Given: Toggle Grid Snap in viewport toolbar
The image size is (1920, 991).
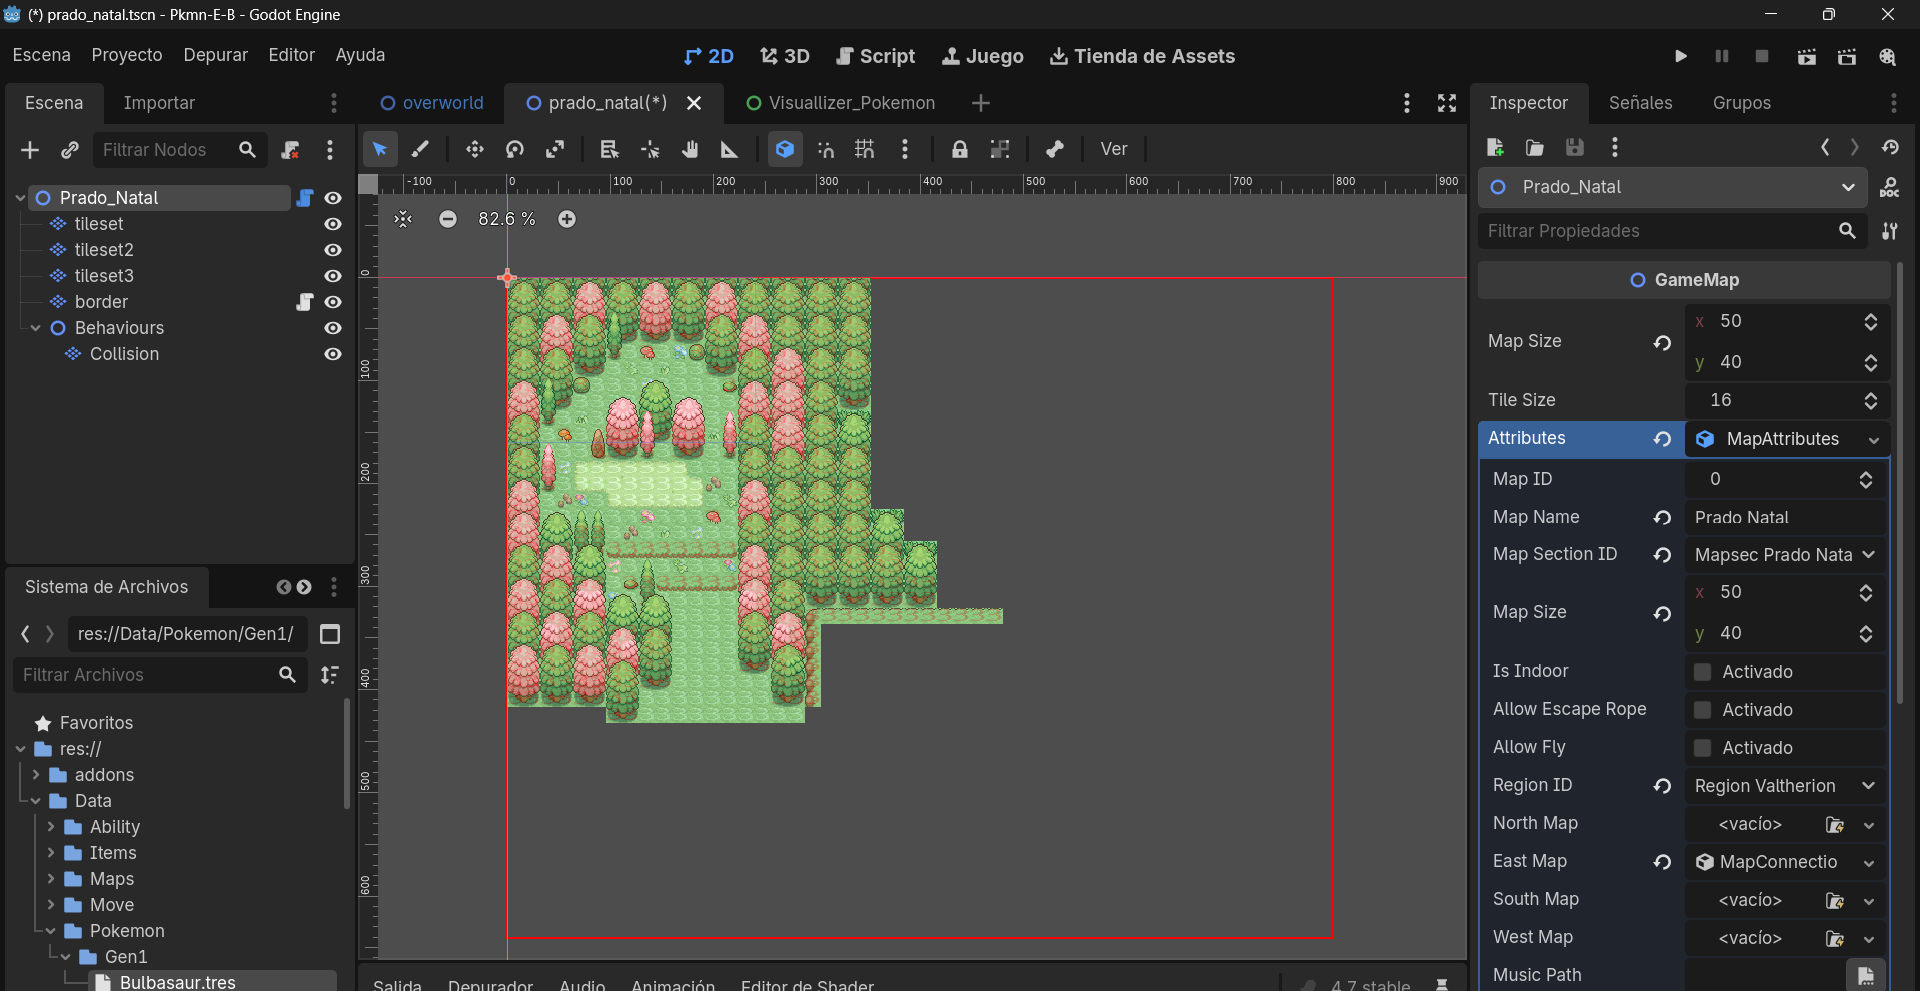Looking at the screenshot, I should pyautogui.click(x=865, y=149).
